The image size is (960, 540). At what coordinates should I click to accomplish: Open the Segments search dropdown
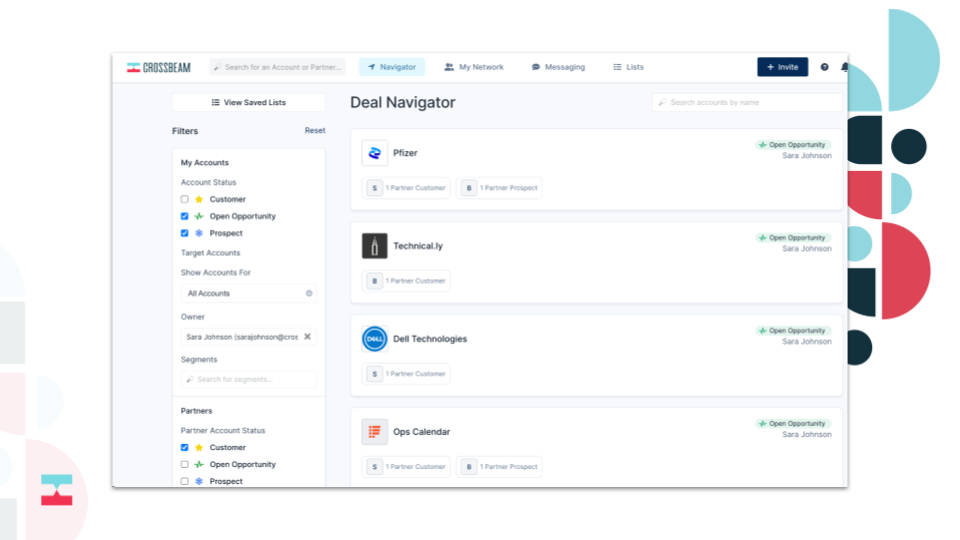click(248, 380)
